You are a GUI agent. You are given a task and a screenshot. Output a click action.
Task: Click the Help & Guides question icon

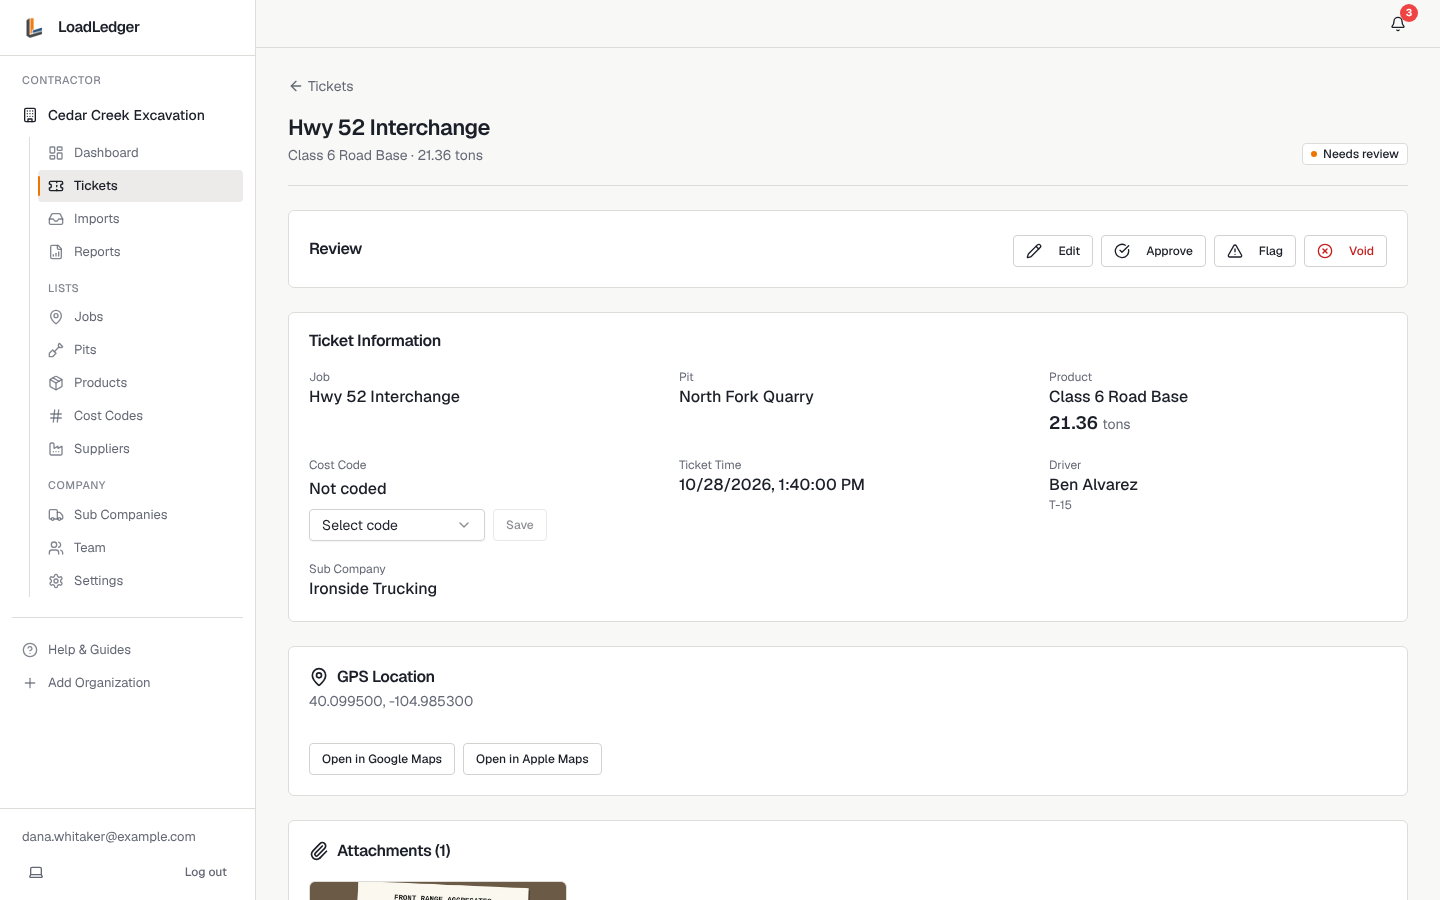(x=30, y=650)
